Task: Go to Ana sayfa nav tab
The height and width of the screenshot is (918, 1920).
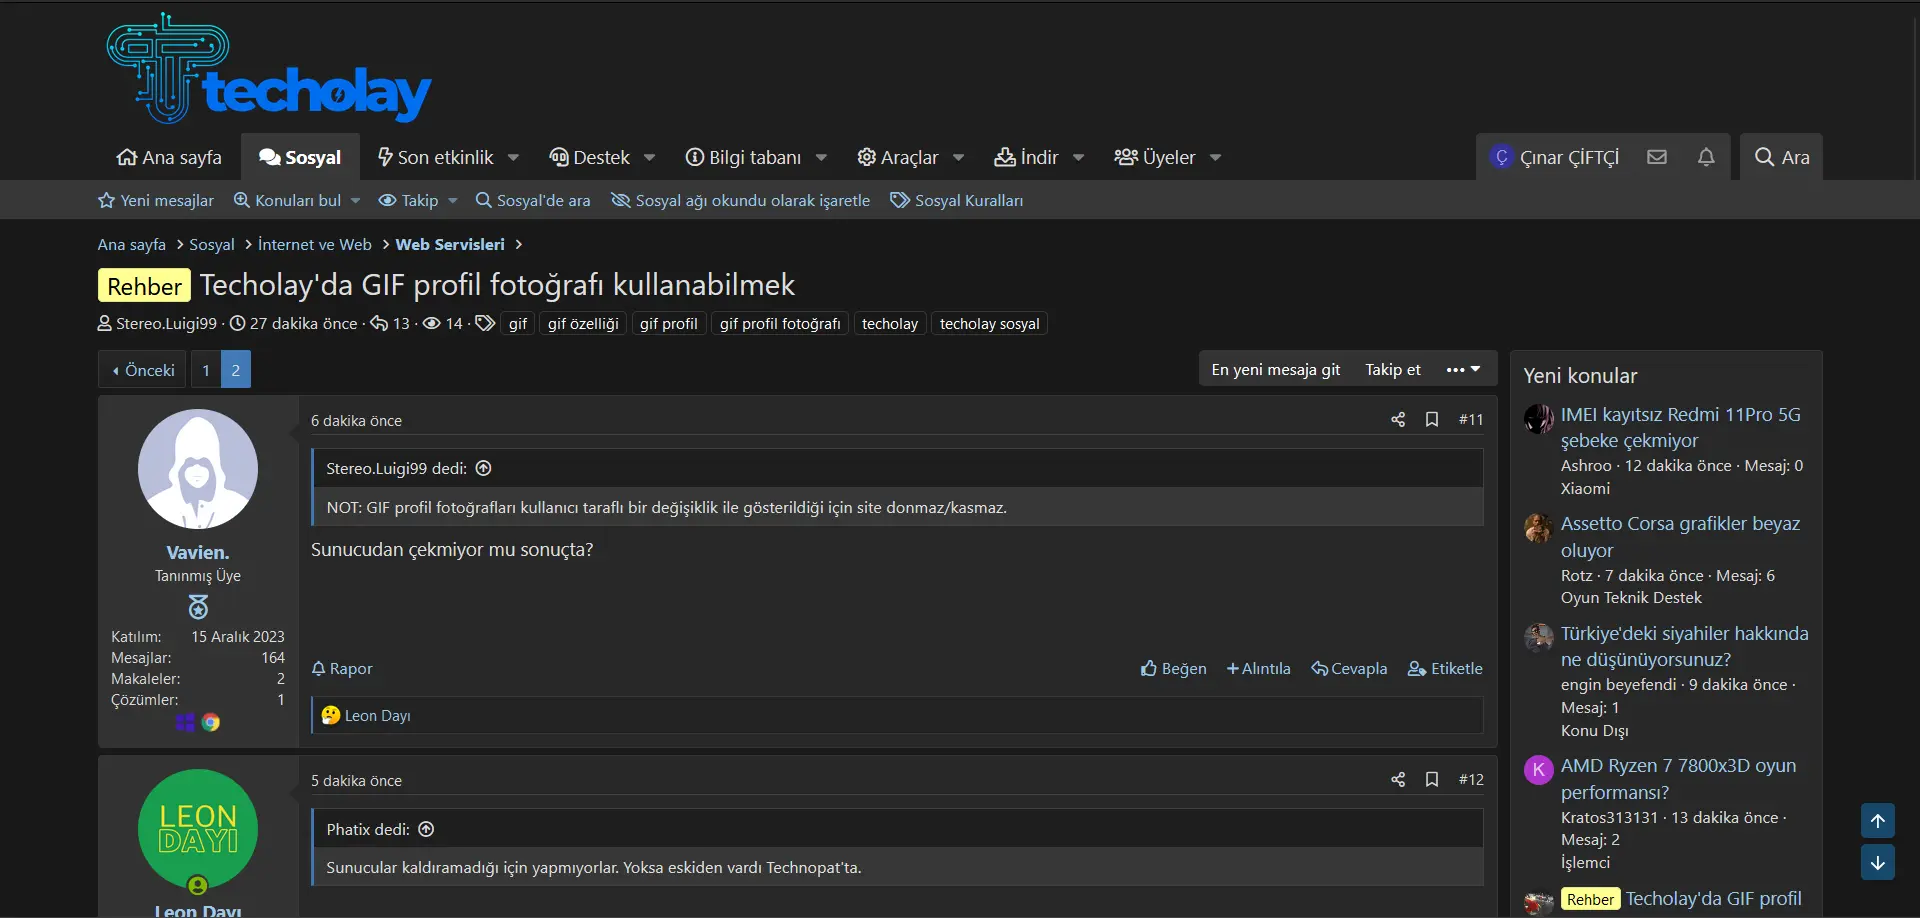Action: pos(169,157)
